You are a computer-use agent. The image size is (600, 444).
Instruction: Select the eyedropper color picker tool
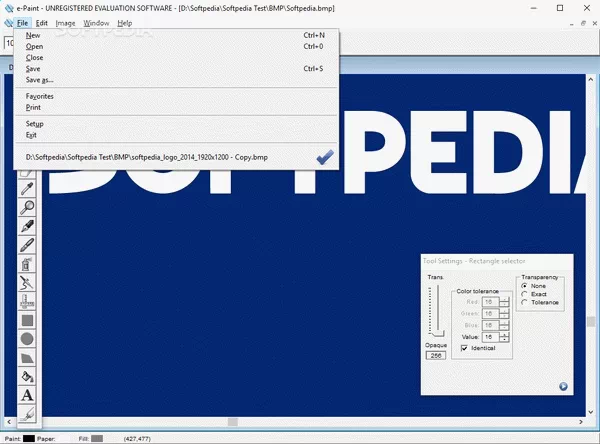[x=27, y=189]
